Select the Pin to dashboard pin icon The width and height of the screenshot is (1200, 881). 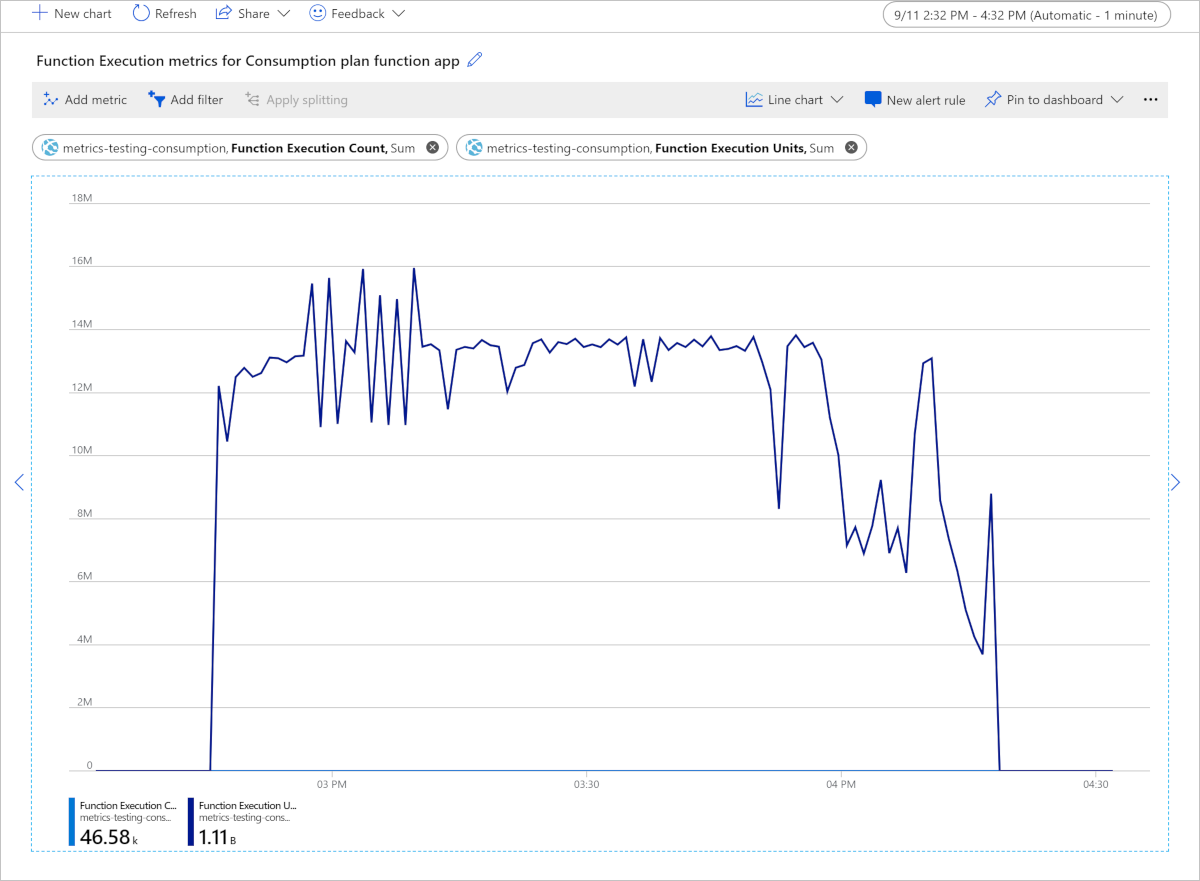(x=991, y=99)
